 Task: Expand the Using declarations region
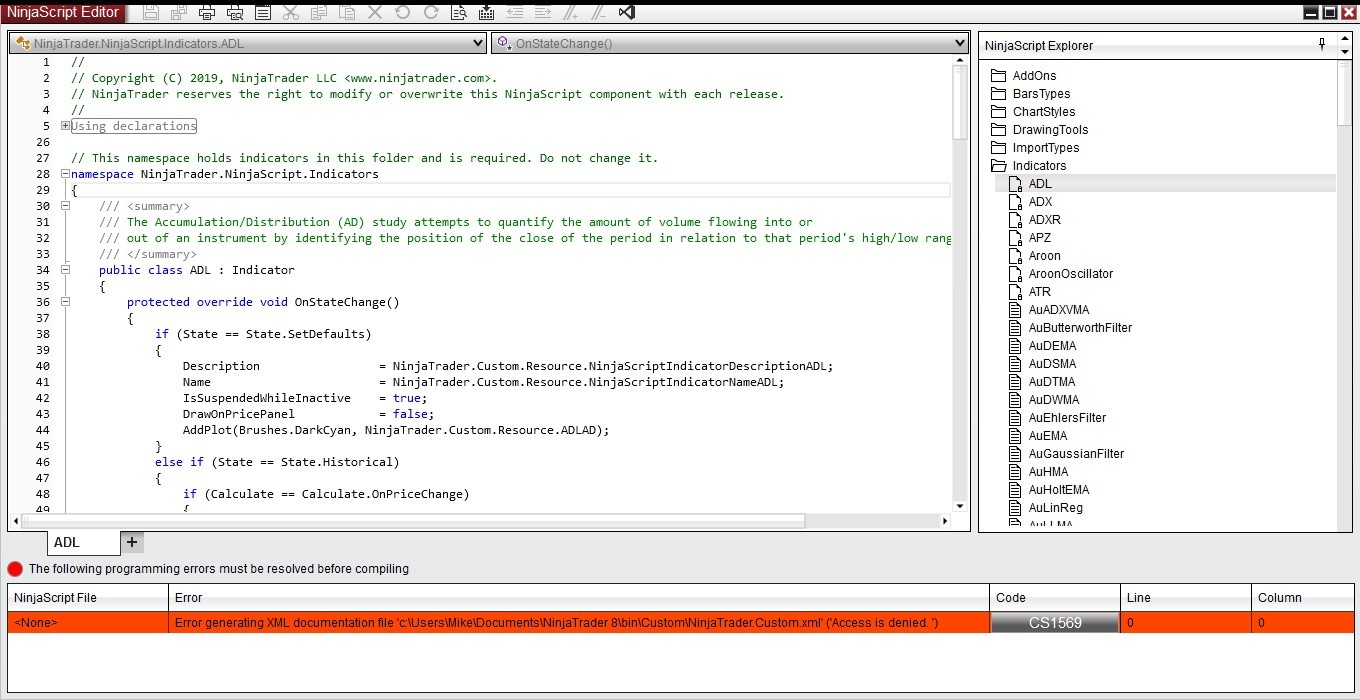pyautogui.click(x=66, y=126)
